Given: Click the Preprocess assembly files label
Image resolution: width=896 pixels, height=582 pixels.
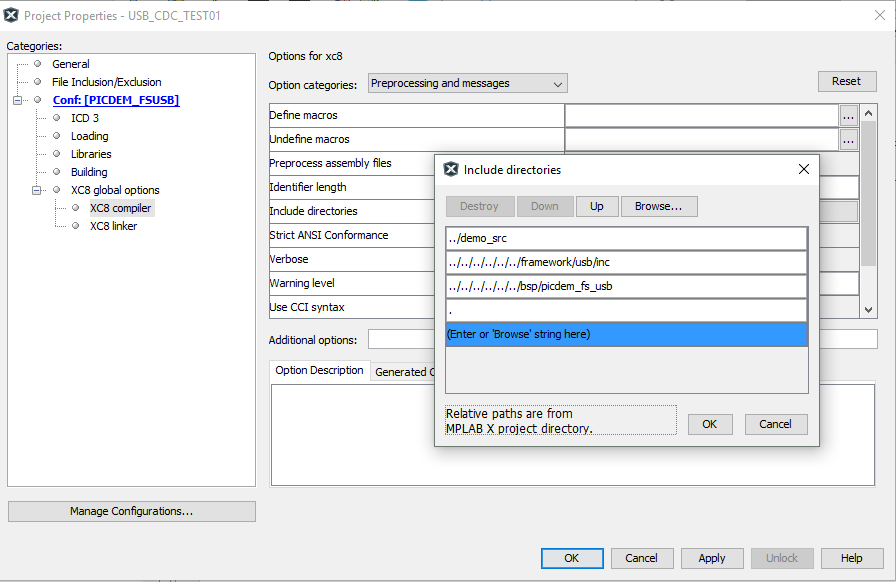Looking at the screenshot, I should [x=330, y=164].
